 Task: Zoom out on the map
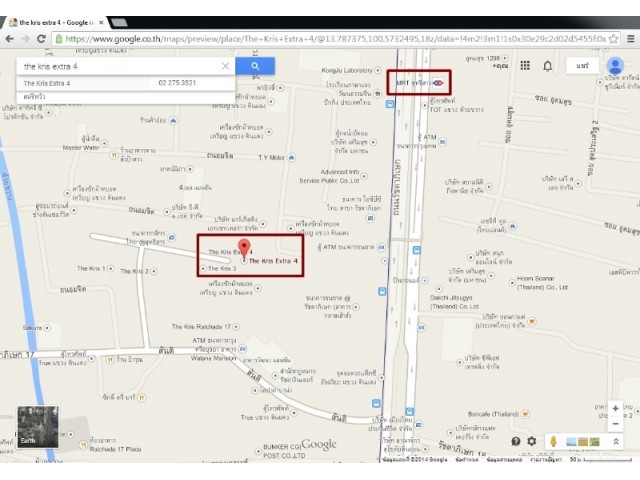[x=615, y=423]
